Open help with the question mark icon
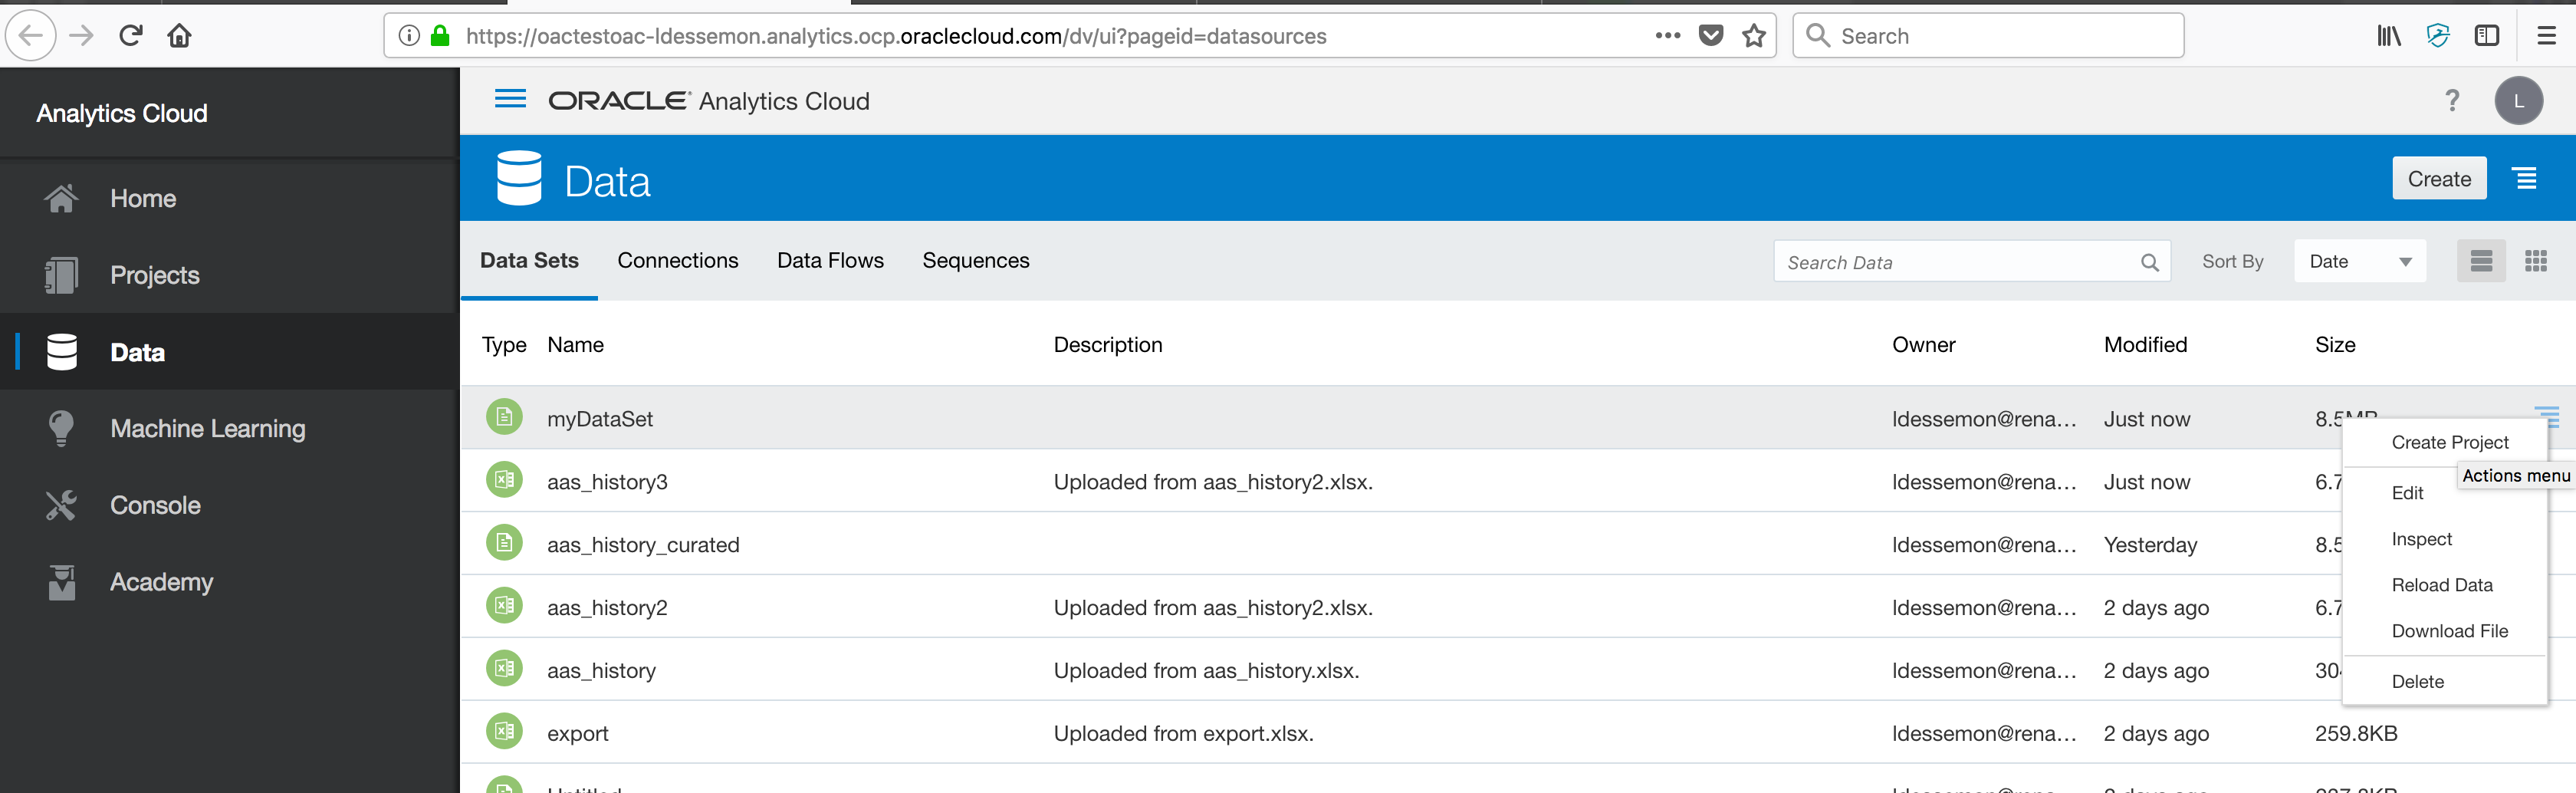Viewport: 2576px width, 793px height. pos(2452,100)
